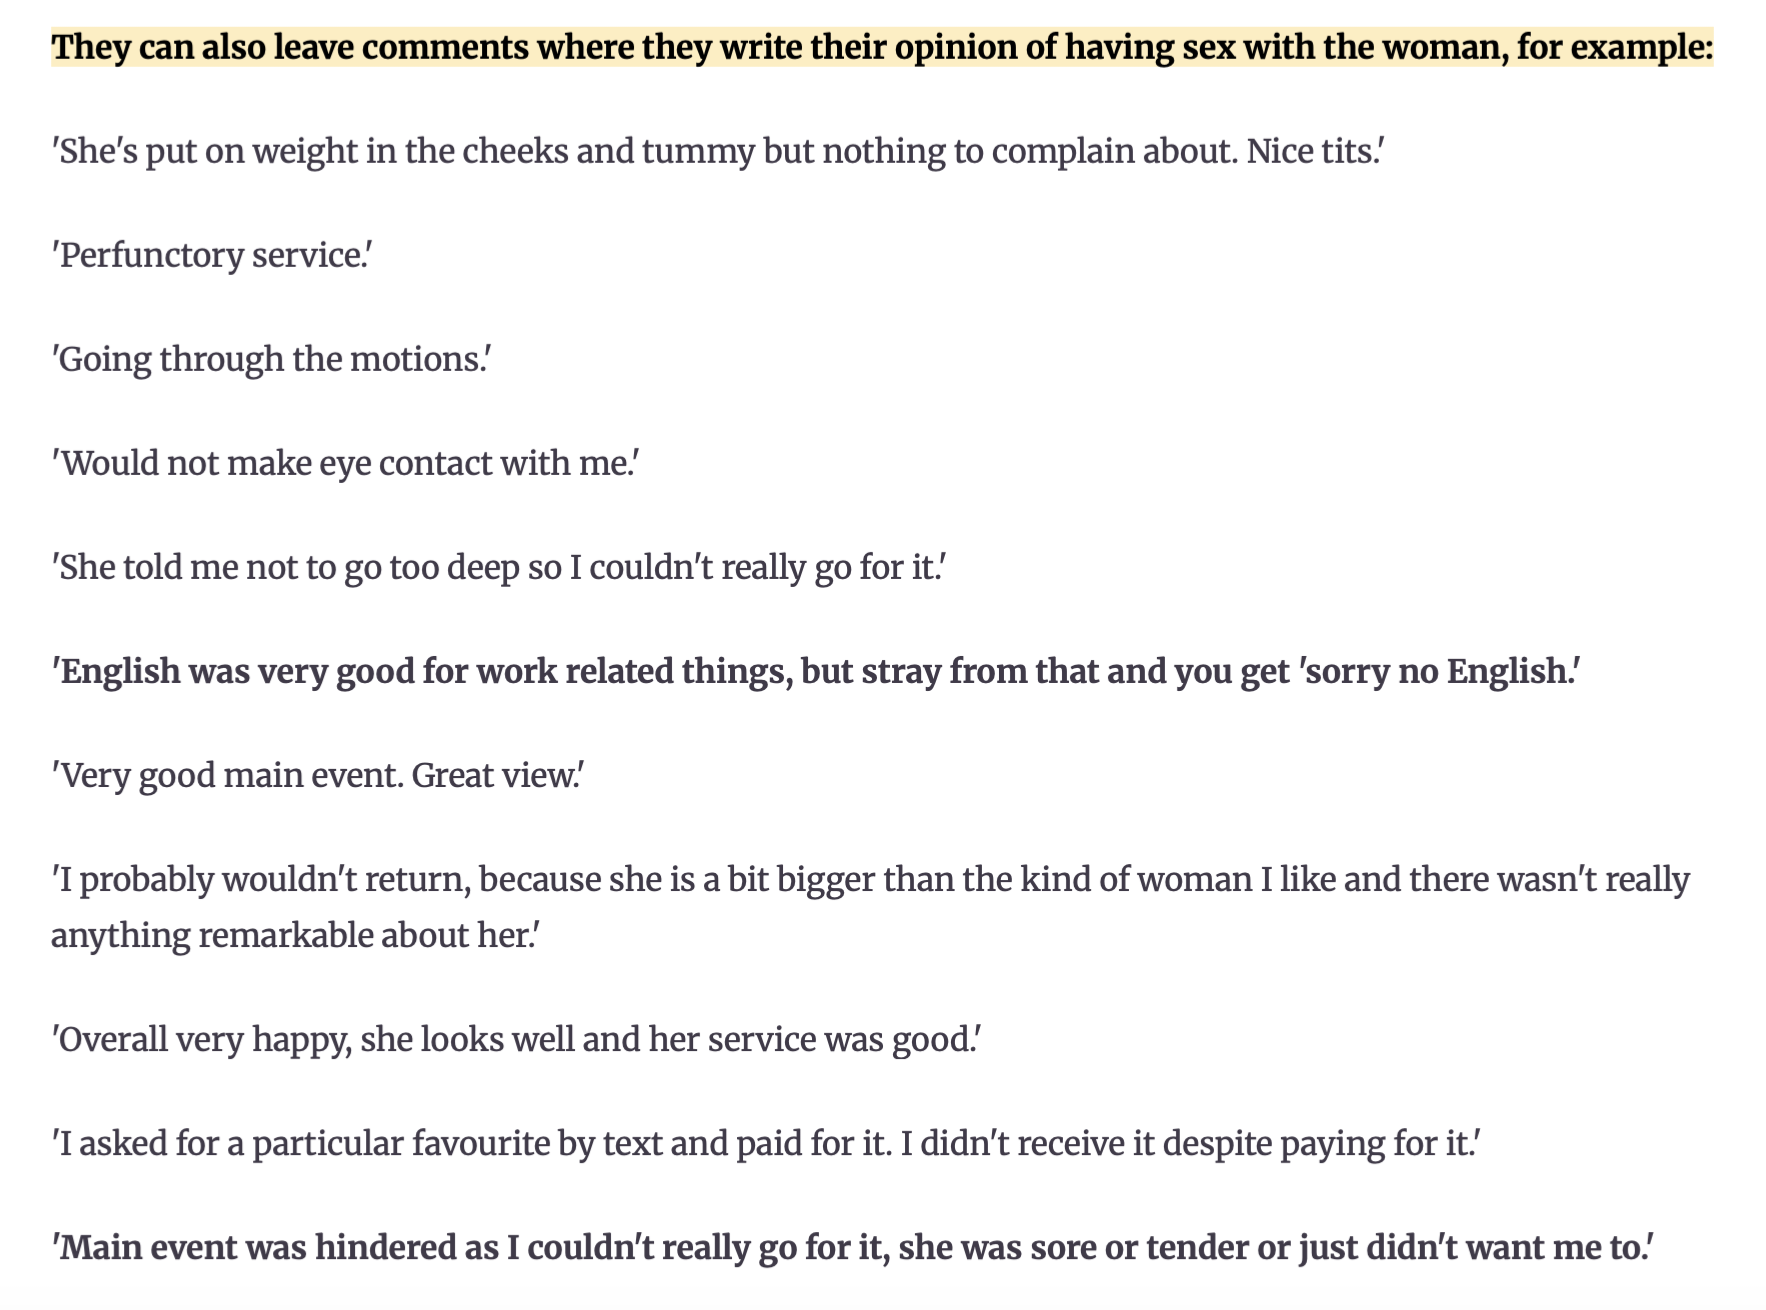The width and height of the screenshot is (1766, 1310).
Task: Click the phrase 'sorry no English.'
Action: [x=1440, y=671]
